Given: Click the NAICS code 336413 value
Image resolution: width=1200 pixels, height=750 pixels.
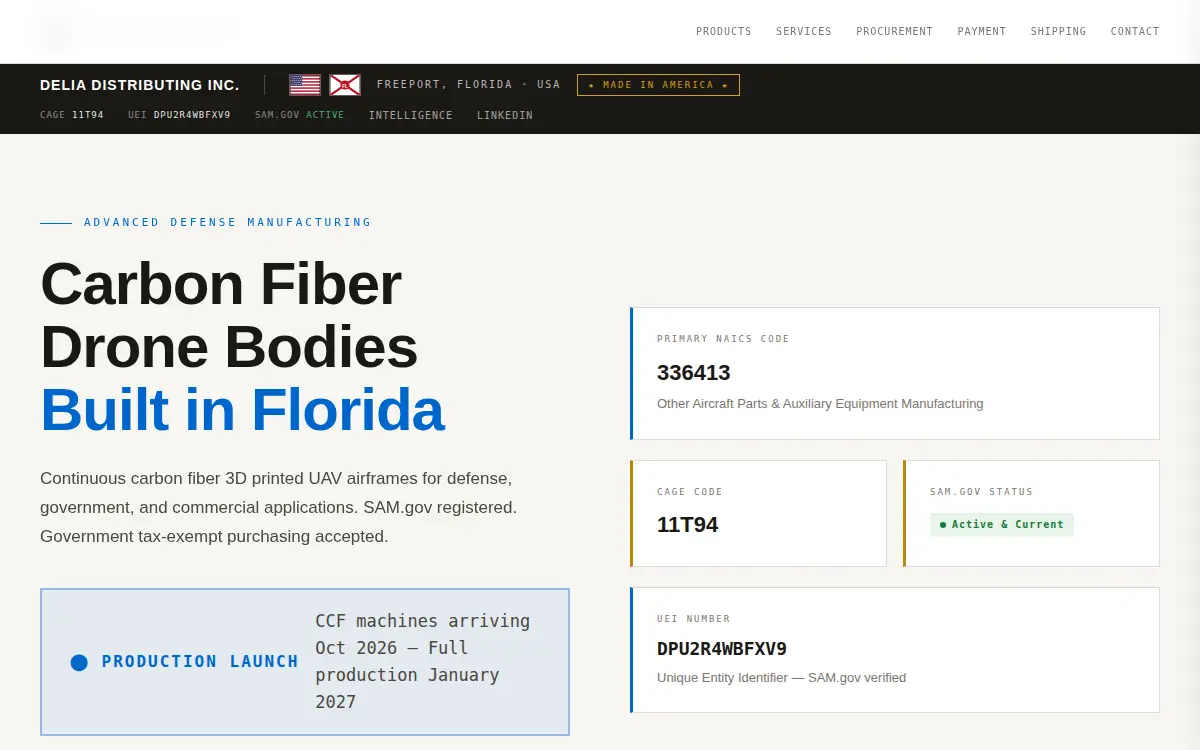Looking at the screenshot, I should tap(694, 373).
